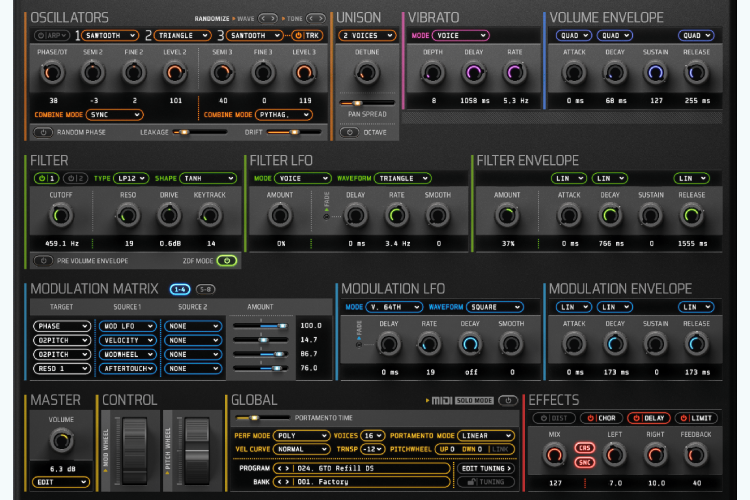Open the Filter Shape Tanh dropdown
Viewport: 750px width, 500px height.
[209, 178]
